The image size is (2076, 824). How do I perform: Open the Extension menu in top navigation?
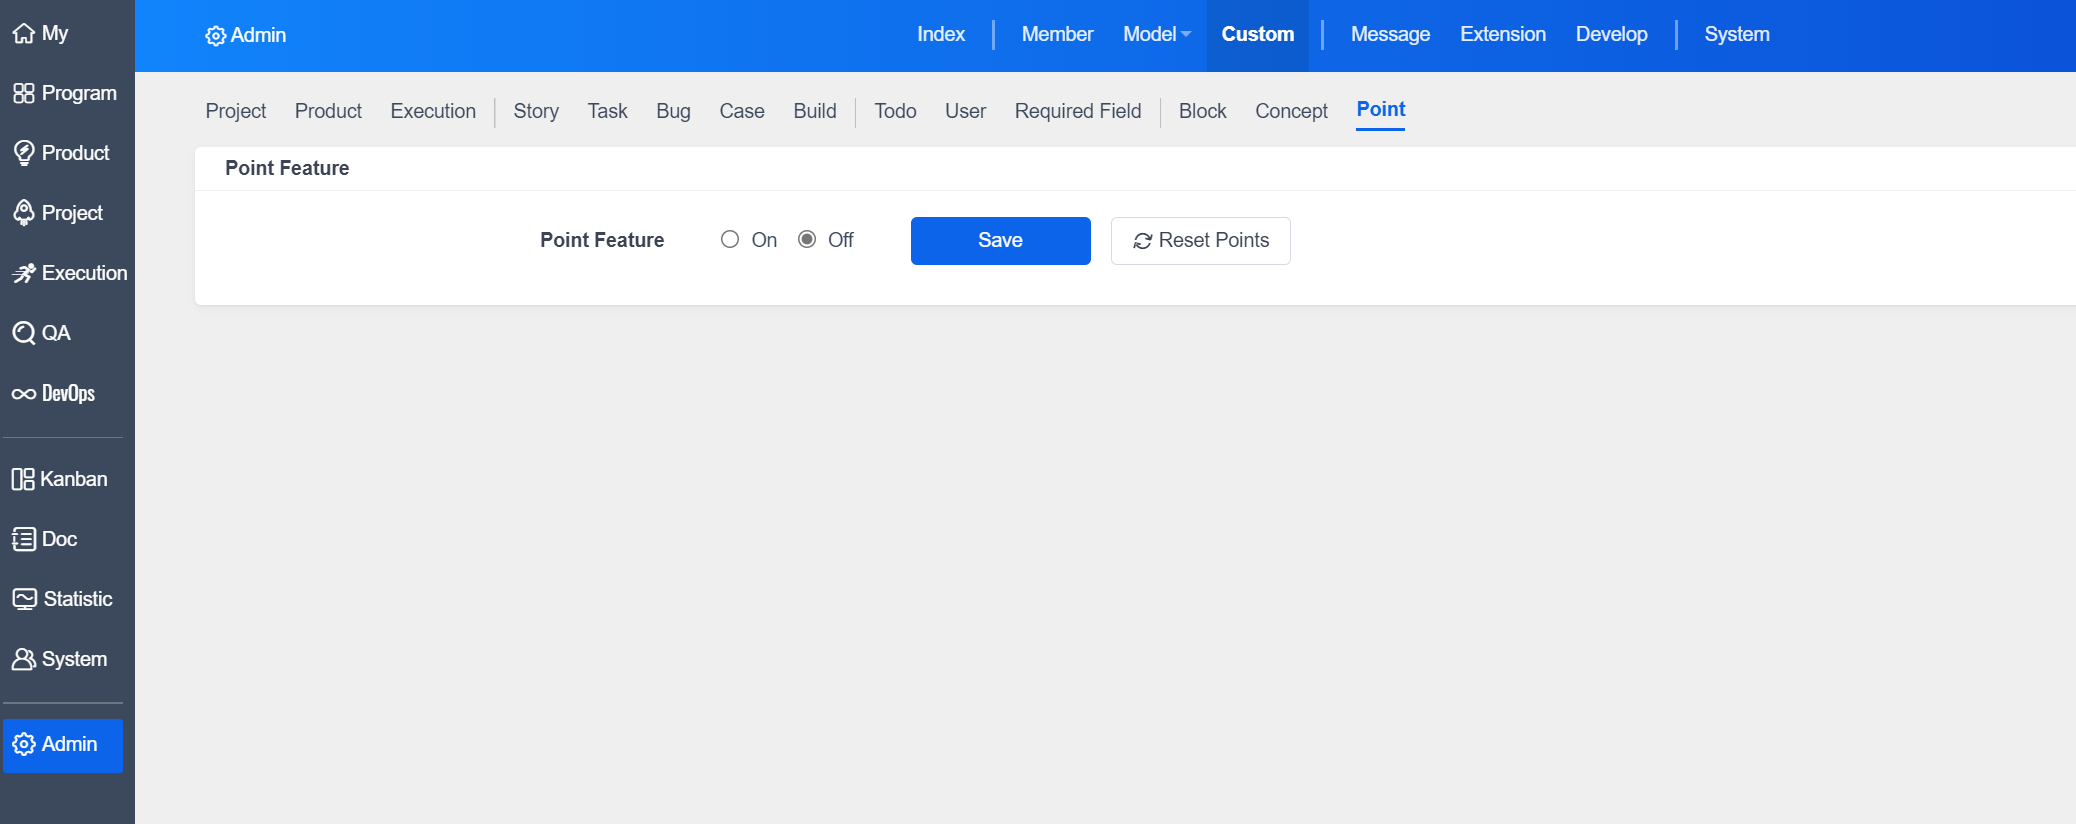click(1502, 35)
